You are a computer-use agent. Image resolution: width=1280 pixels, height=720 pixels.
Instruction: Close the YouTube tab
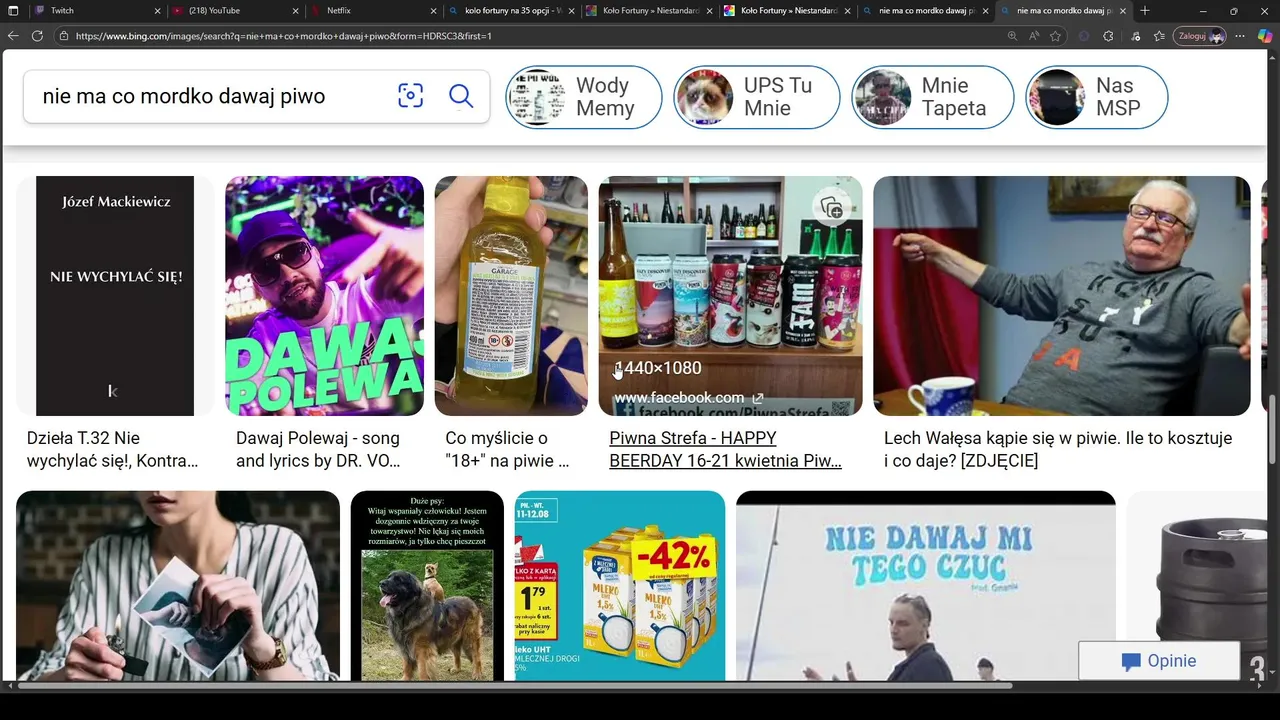coord(296,11)
